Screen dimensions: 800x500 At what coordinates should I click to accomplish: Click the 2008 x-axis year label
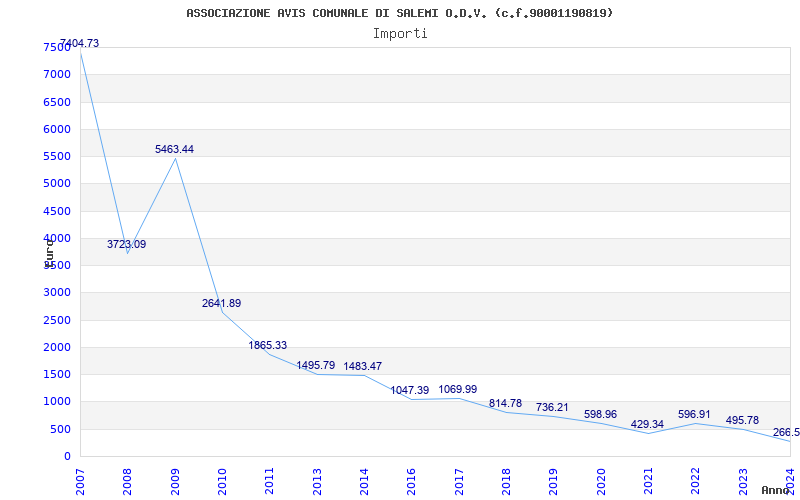tap(127, 481)
